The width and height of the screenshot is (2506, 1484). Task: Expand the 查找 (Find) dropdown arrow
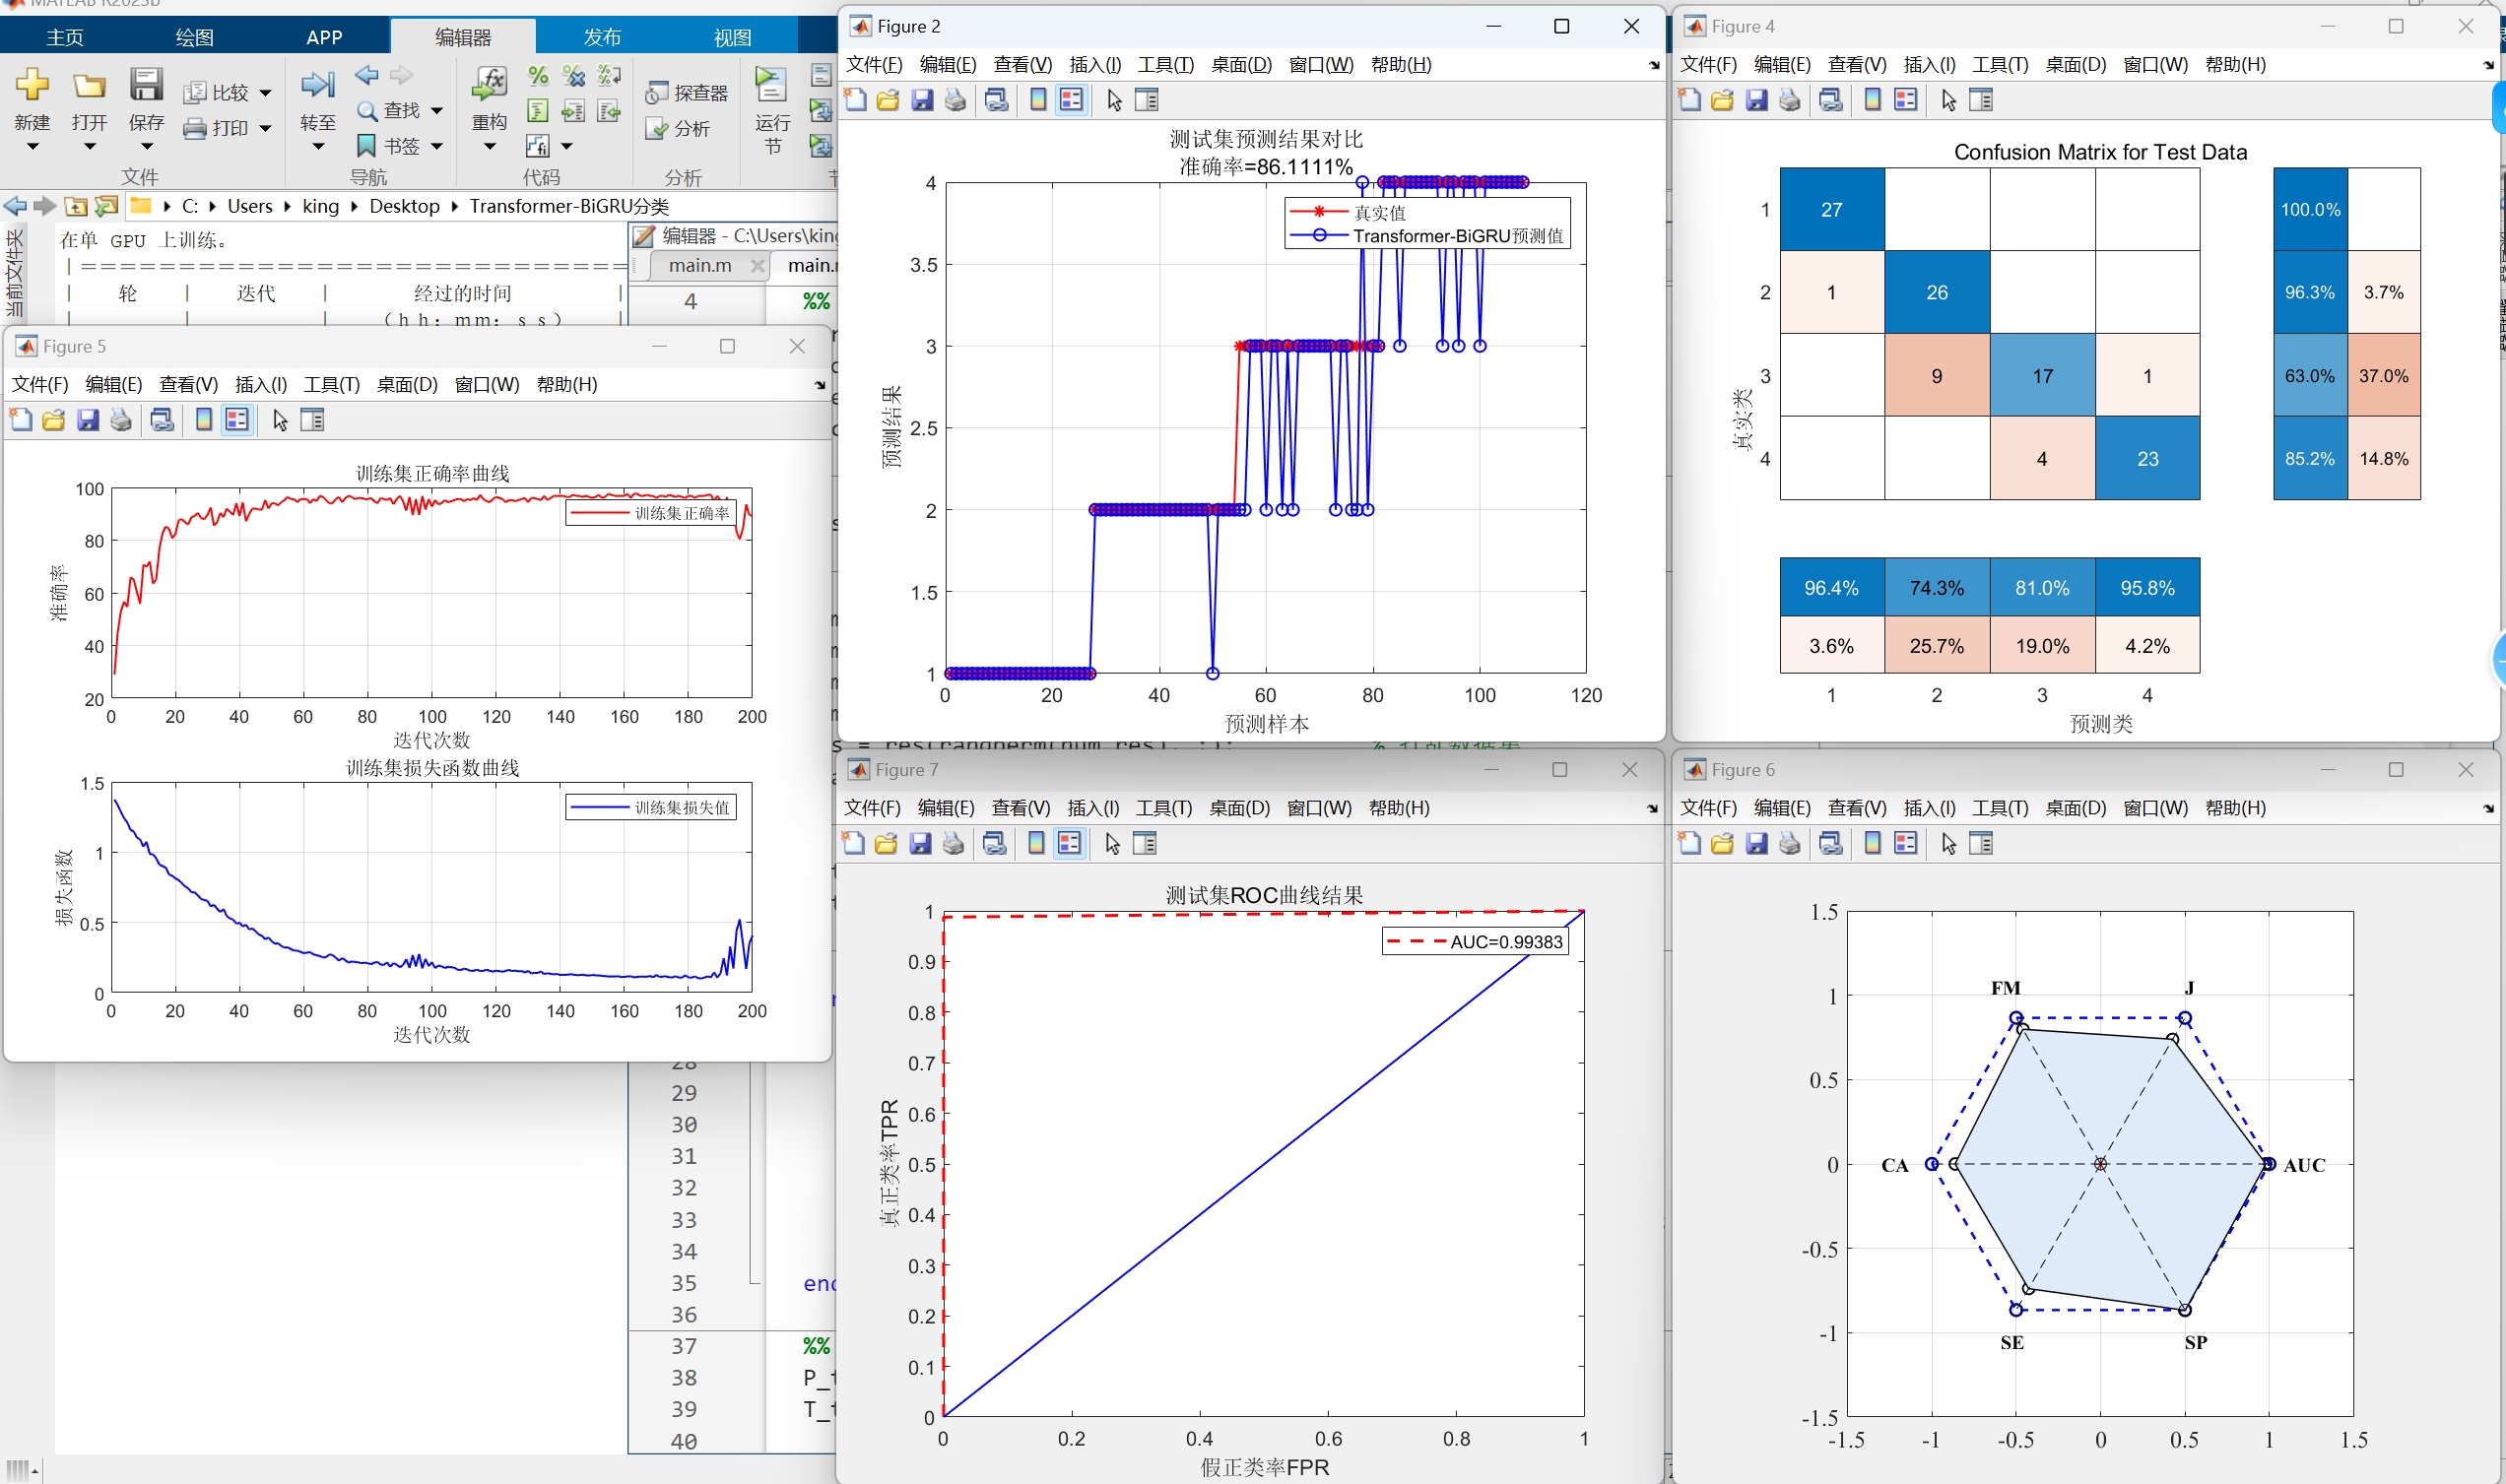coord(436,110)
